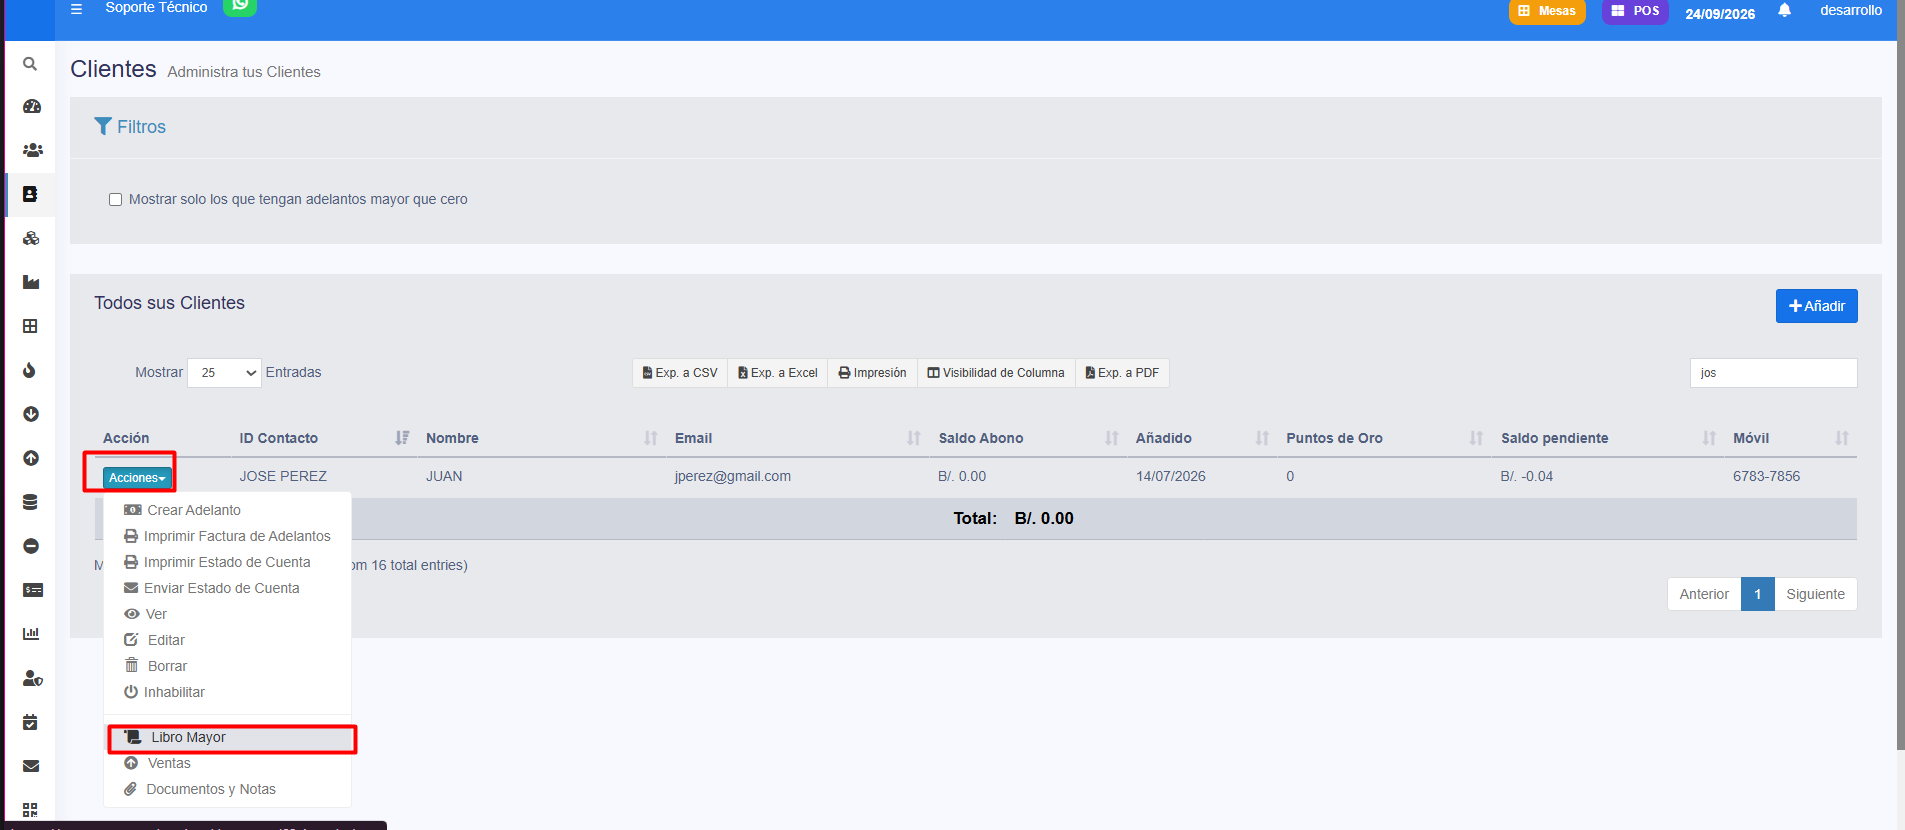1905x830 pixels.
Task: Open the POS button
Action: (x=1635, y=11)
